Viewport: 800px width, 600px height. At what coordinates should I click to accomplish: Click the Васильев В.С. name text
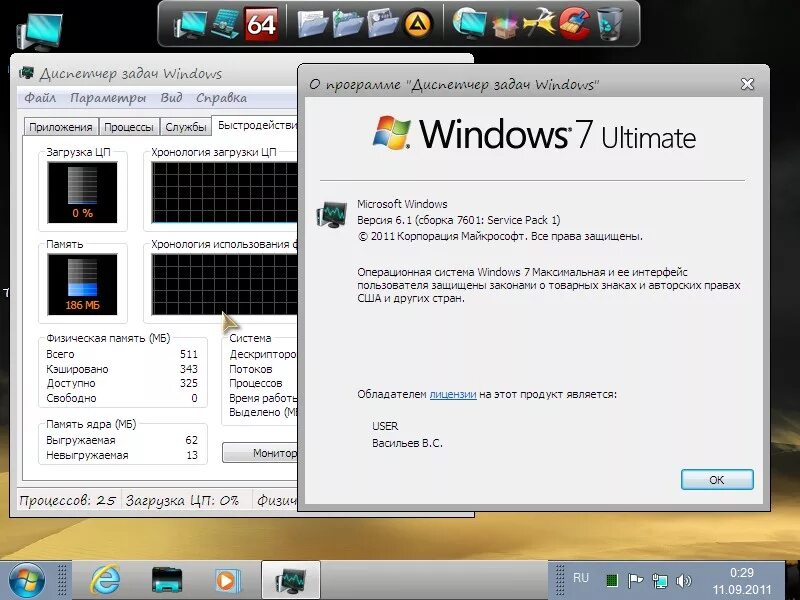pos(407,443)
